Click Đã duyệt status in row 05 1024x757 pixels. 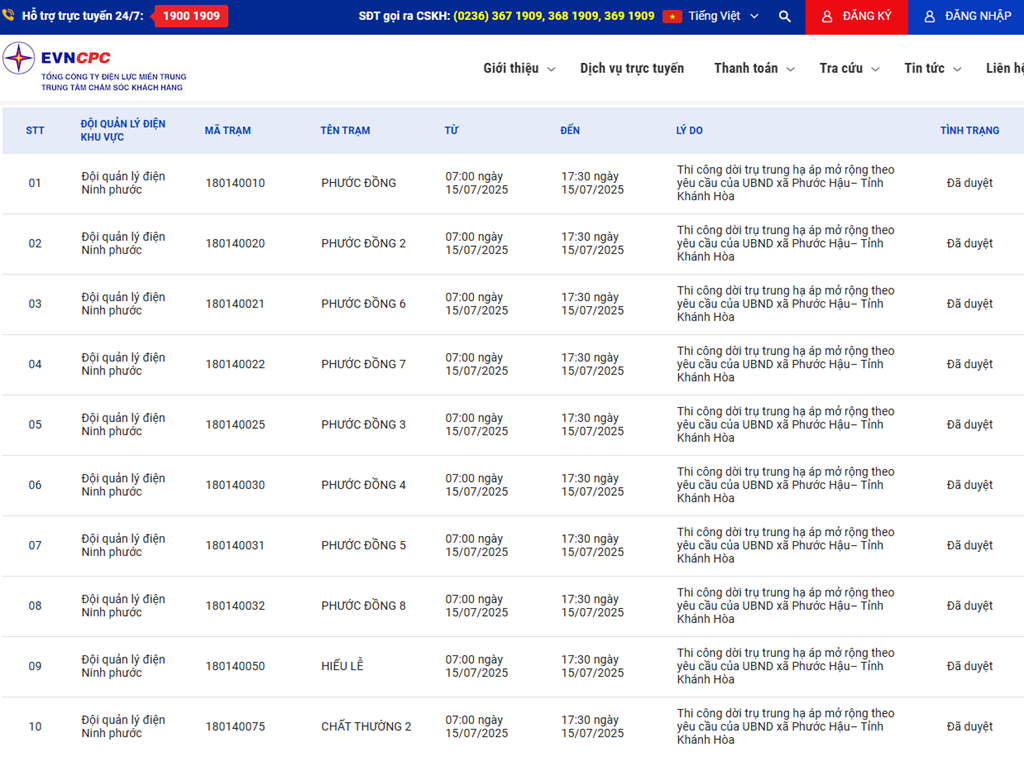[x=969, y=425]
